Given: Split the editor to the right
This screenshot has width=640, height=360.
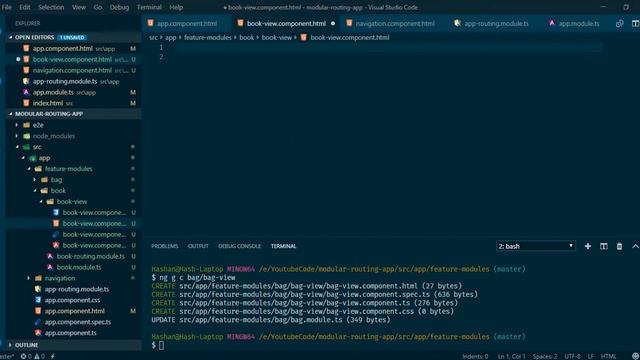Looking at the screenshot, I should (x=635, y=24).
